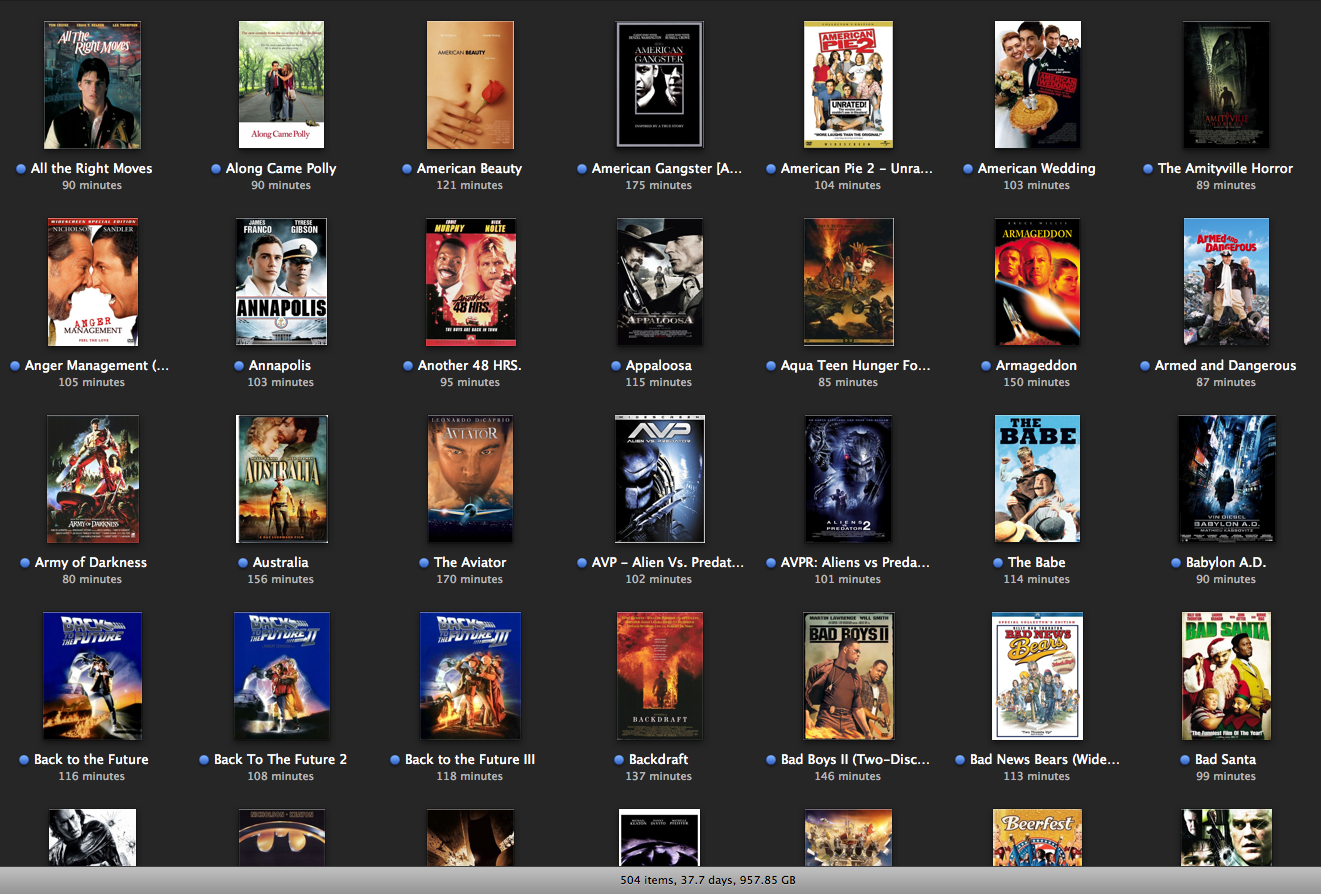Select the Along Came Polly poster
The image size is (1321, 894).
click(281, 85)
